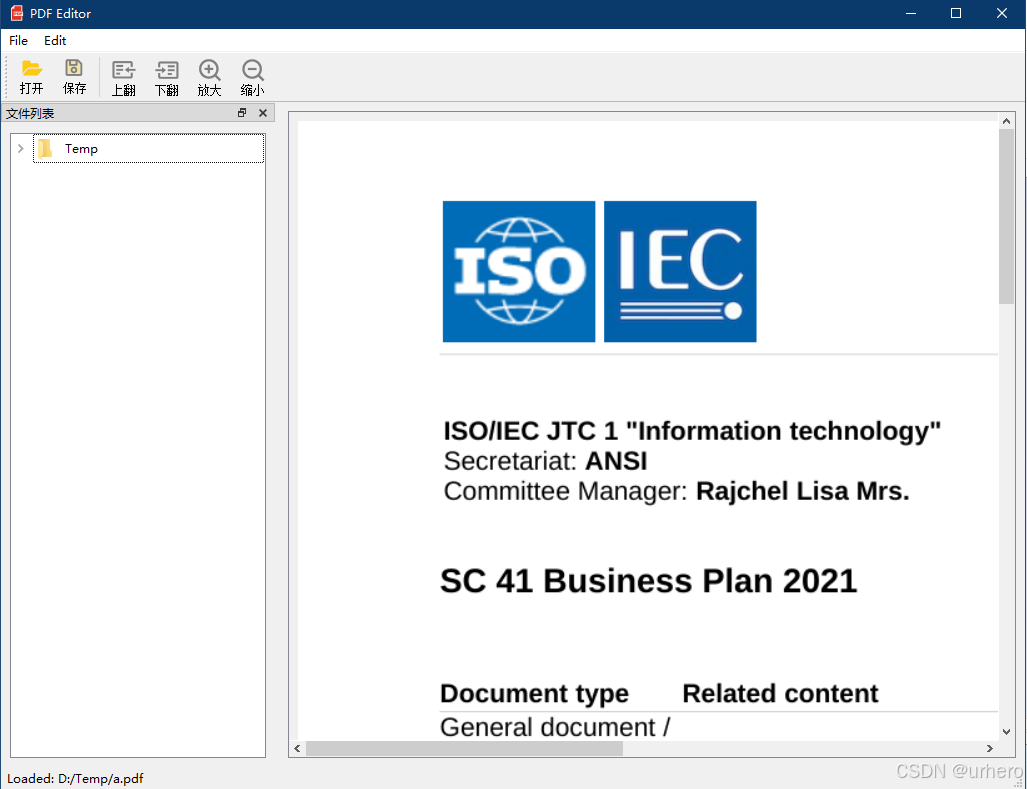The width and height of the screenshot is (1027, 789).
Task: Click the ISO logo in the document
Action: pos(519,271)
